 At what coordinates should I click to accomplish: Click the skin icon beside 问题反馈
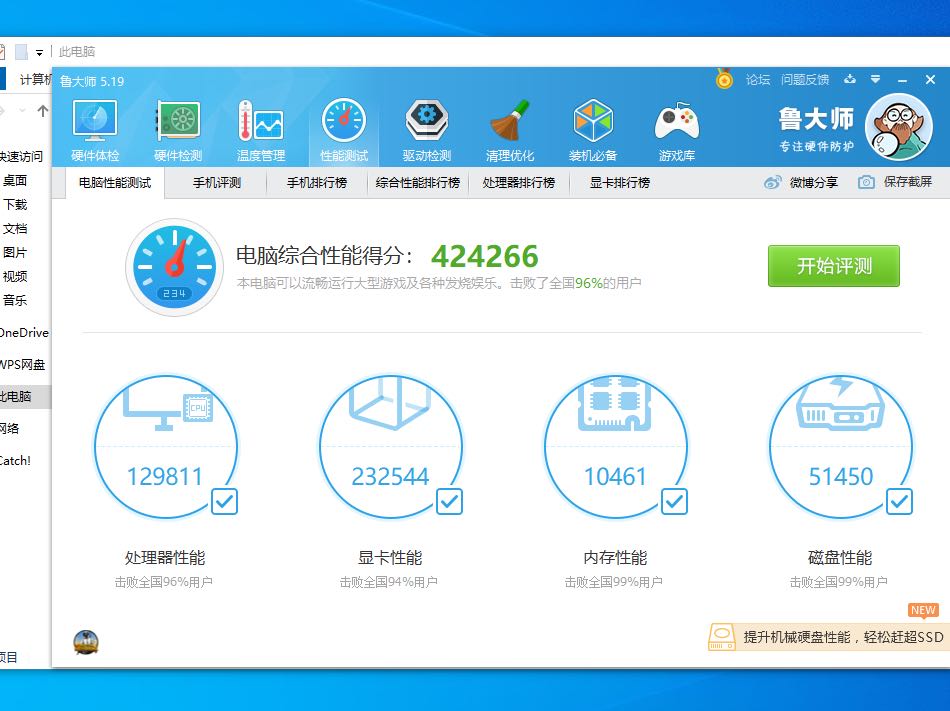tap(850, 79)
